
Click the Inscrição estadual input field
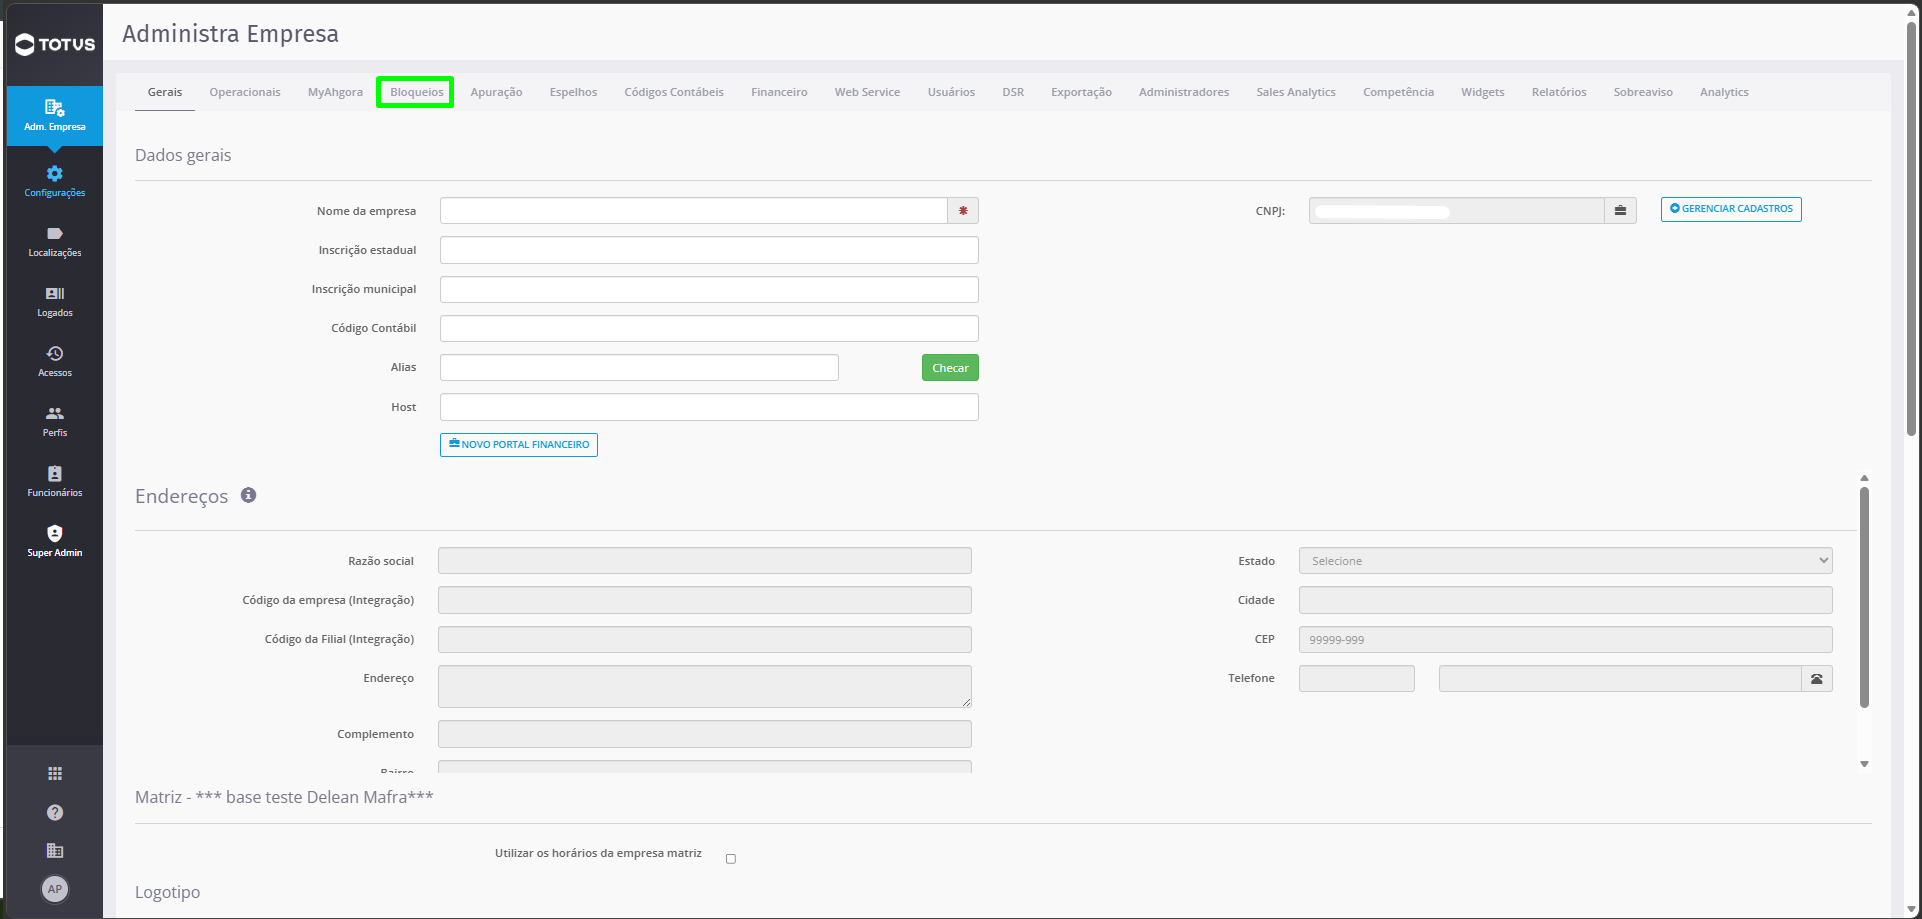click(709, 250)
